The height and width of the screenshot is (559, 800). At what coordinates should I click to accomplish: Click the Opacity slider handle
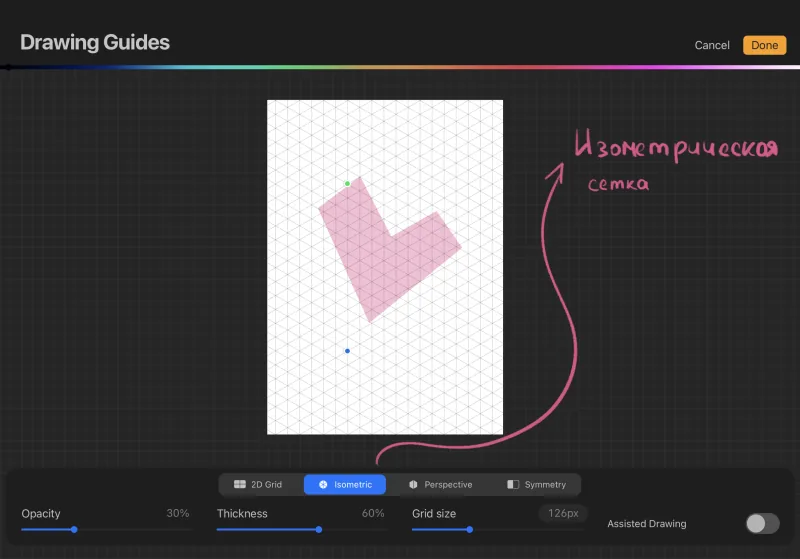[x=74, y=529]
